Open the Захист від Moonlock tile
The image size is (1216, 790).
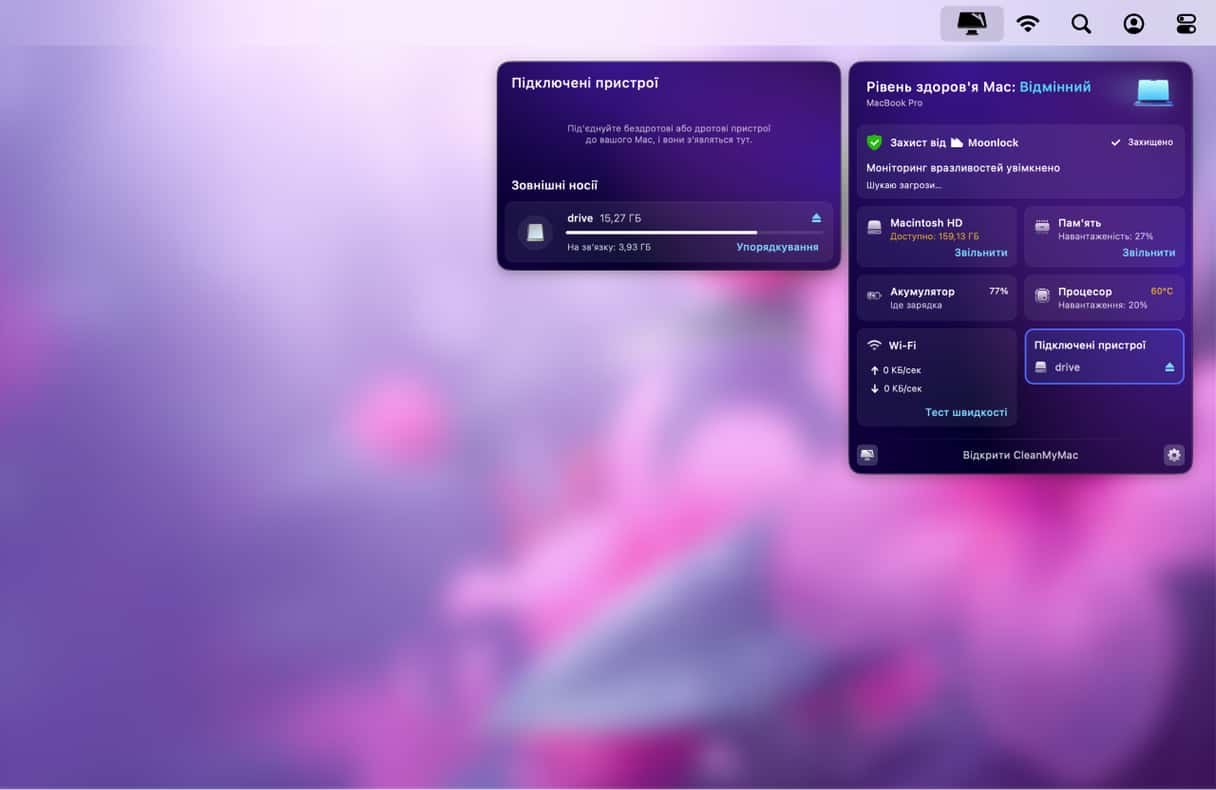tap(1020, 161)
